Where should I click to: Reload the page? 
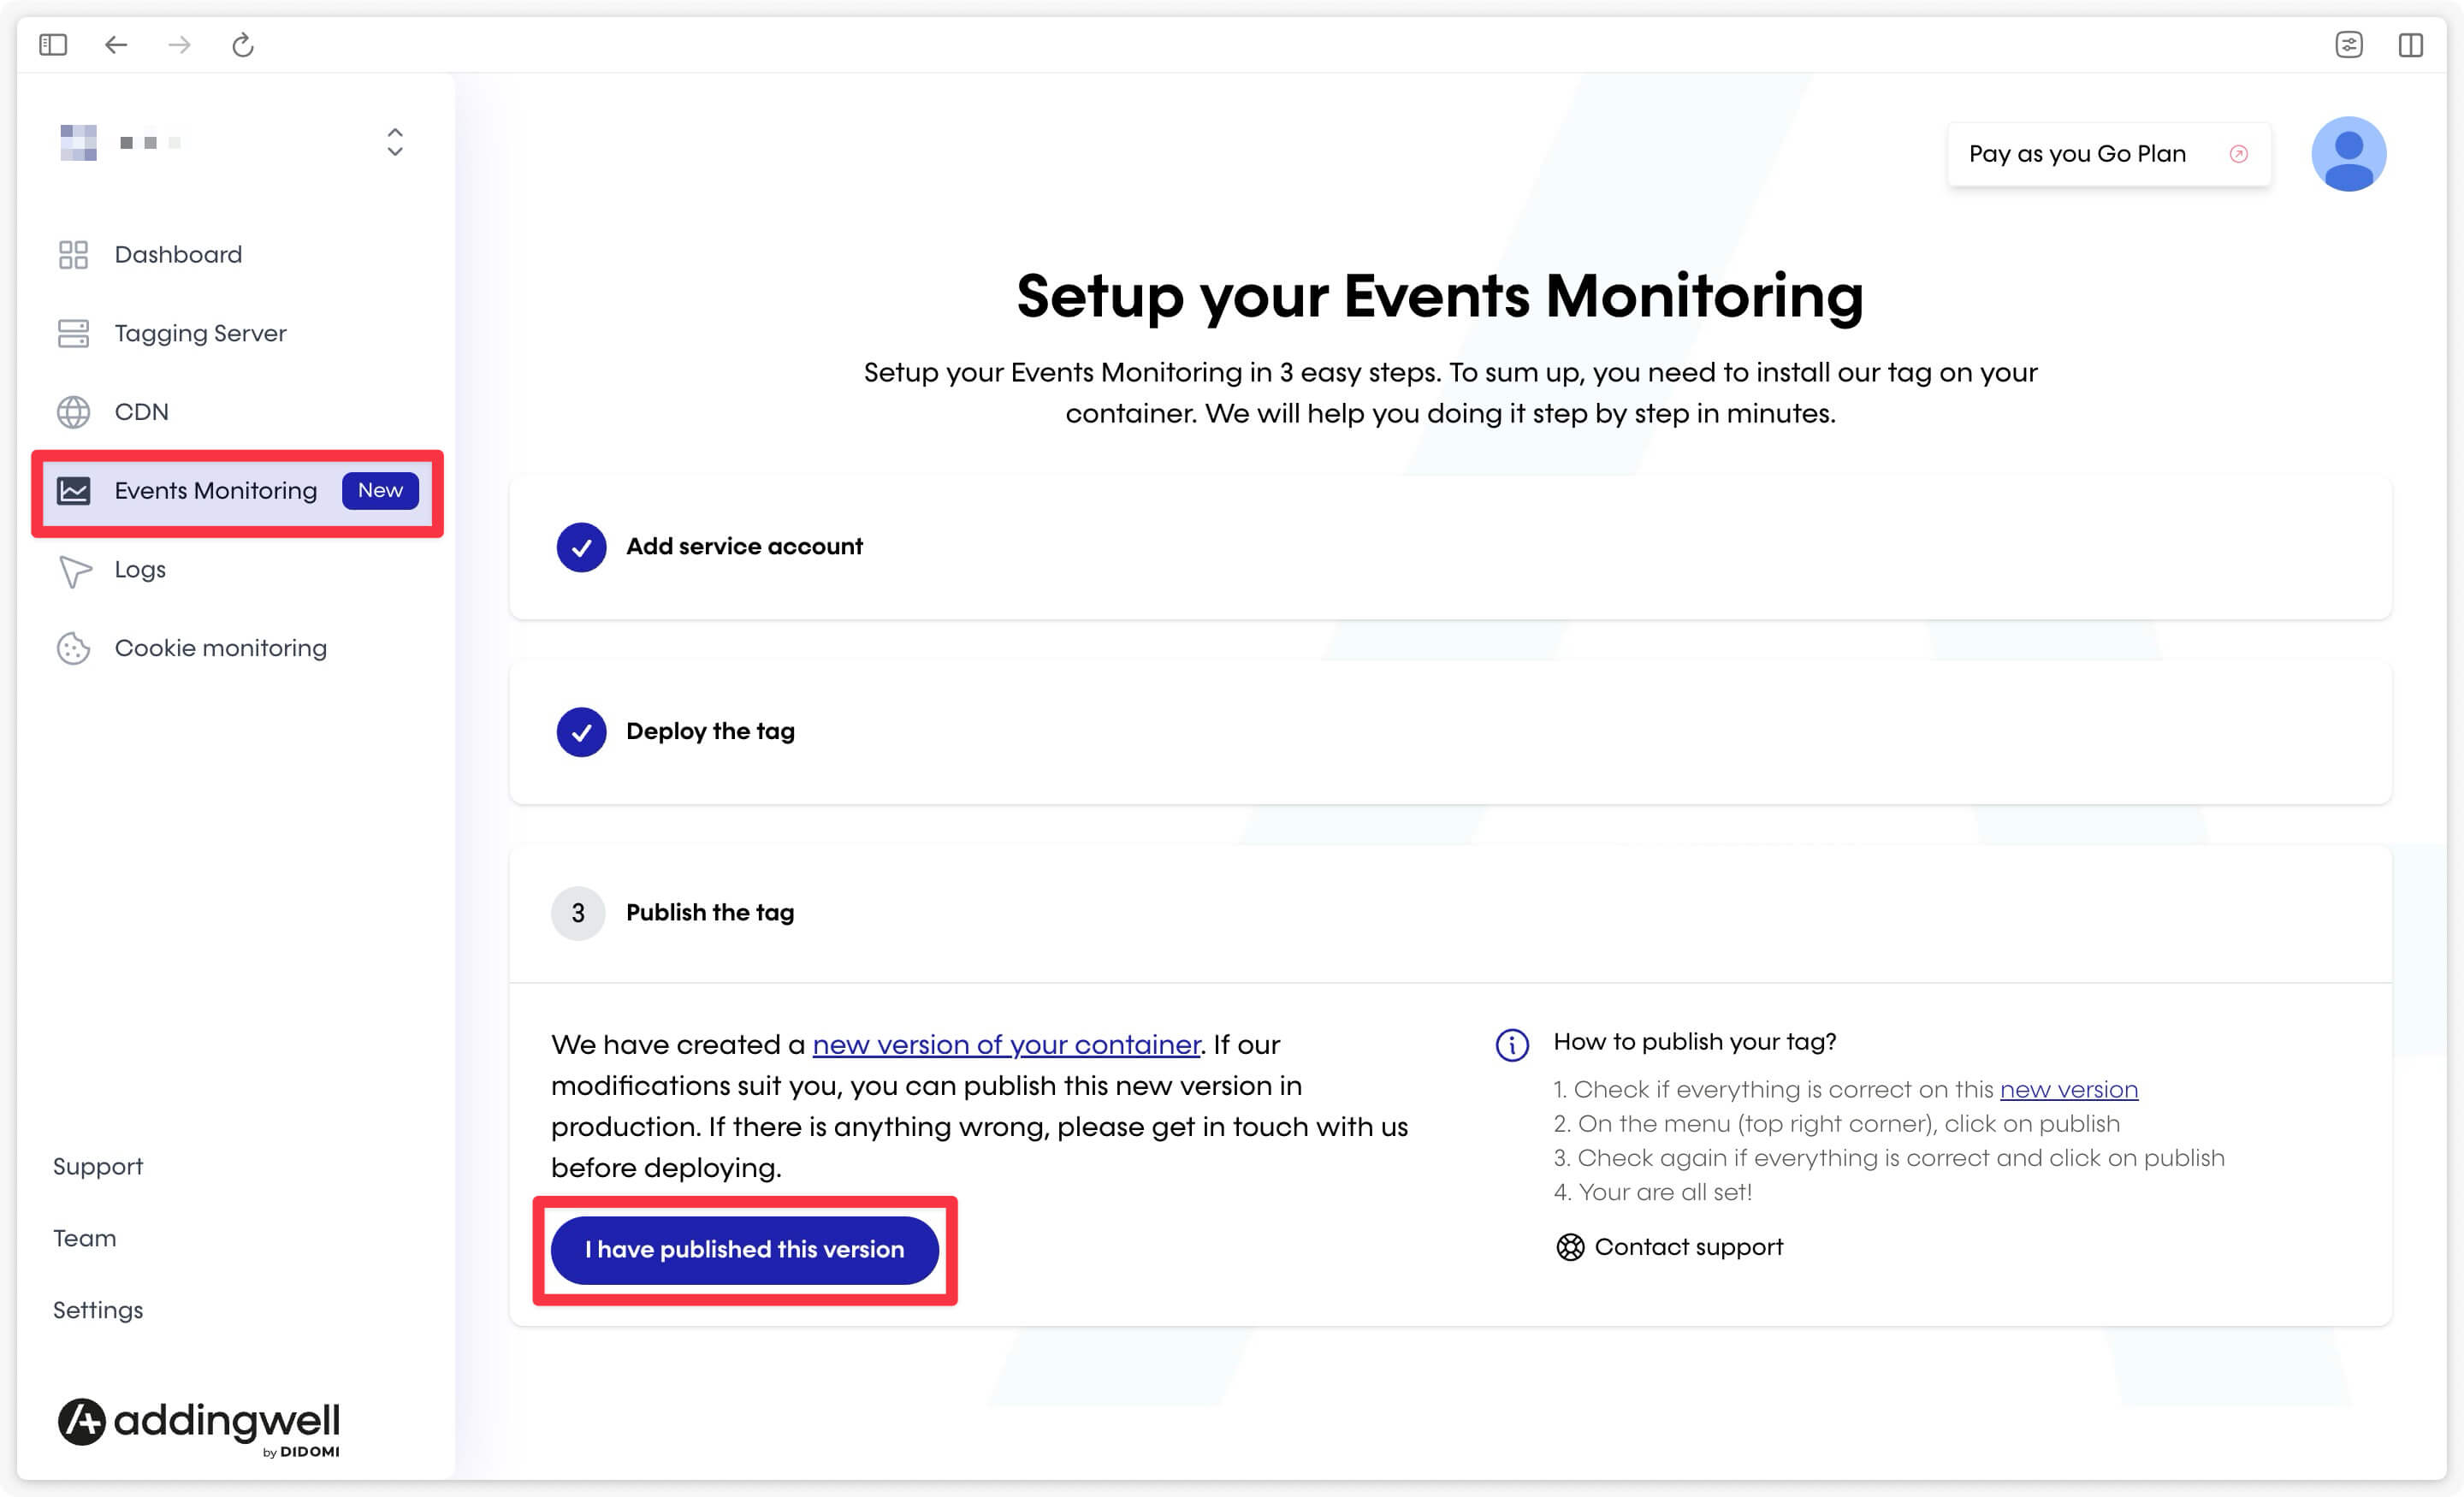(x=243, y=44)
